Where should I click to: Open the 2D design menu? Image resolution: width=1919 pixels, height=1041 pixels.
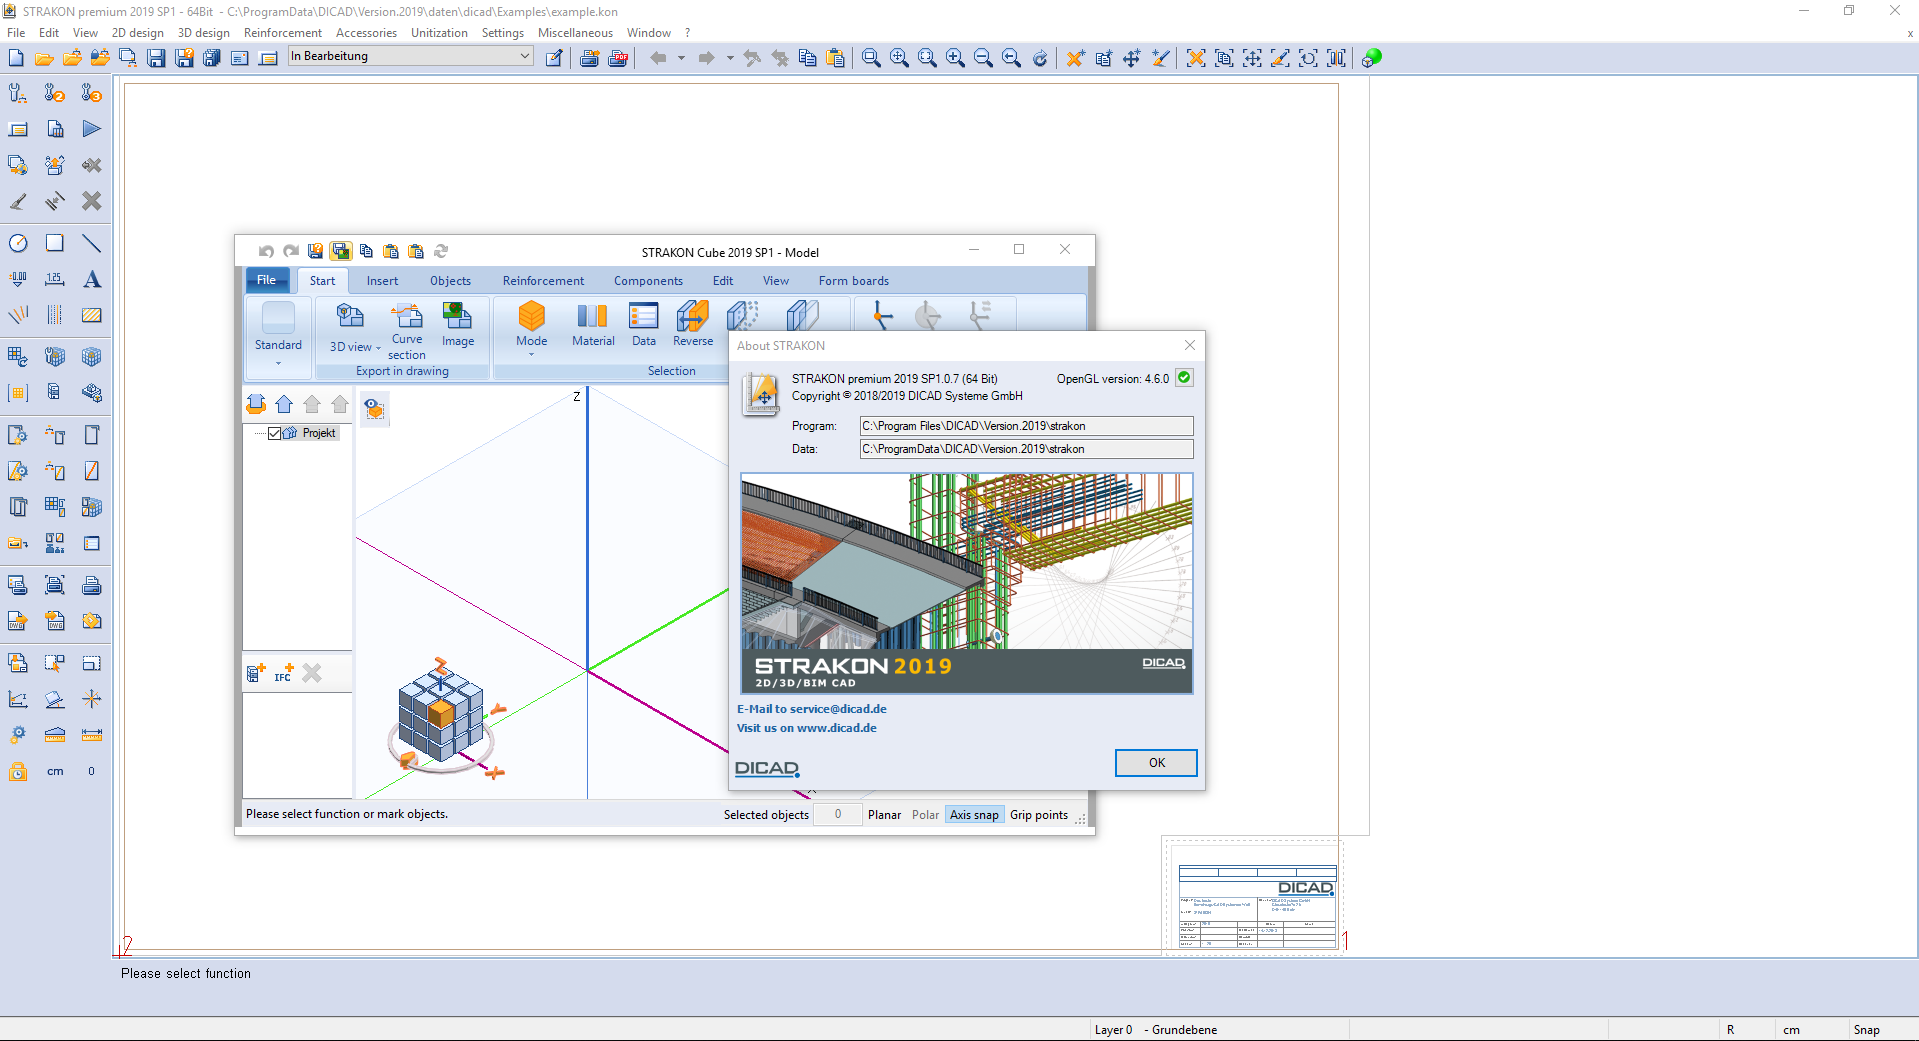point(138,33)
